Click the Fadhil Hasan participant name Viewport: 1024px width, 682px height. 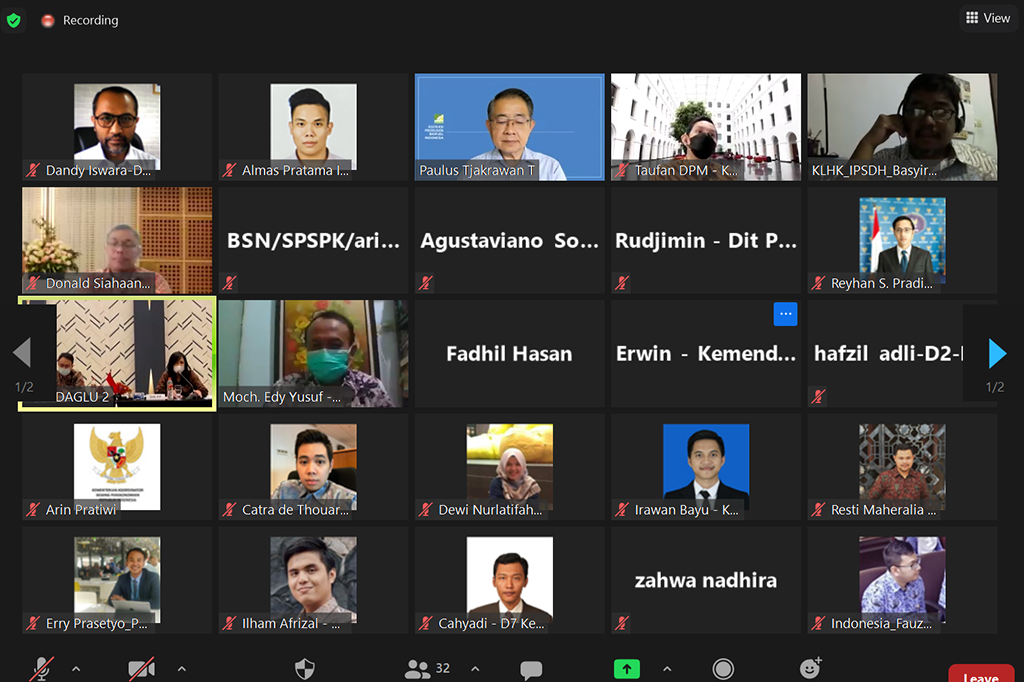pyautogui.click(x=509, y=353)
